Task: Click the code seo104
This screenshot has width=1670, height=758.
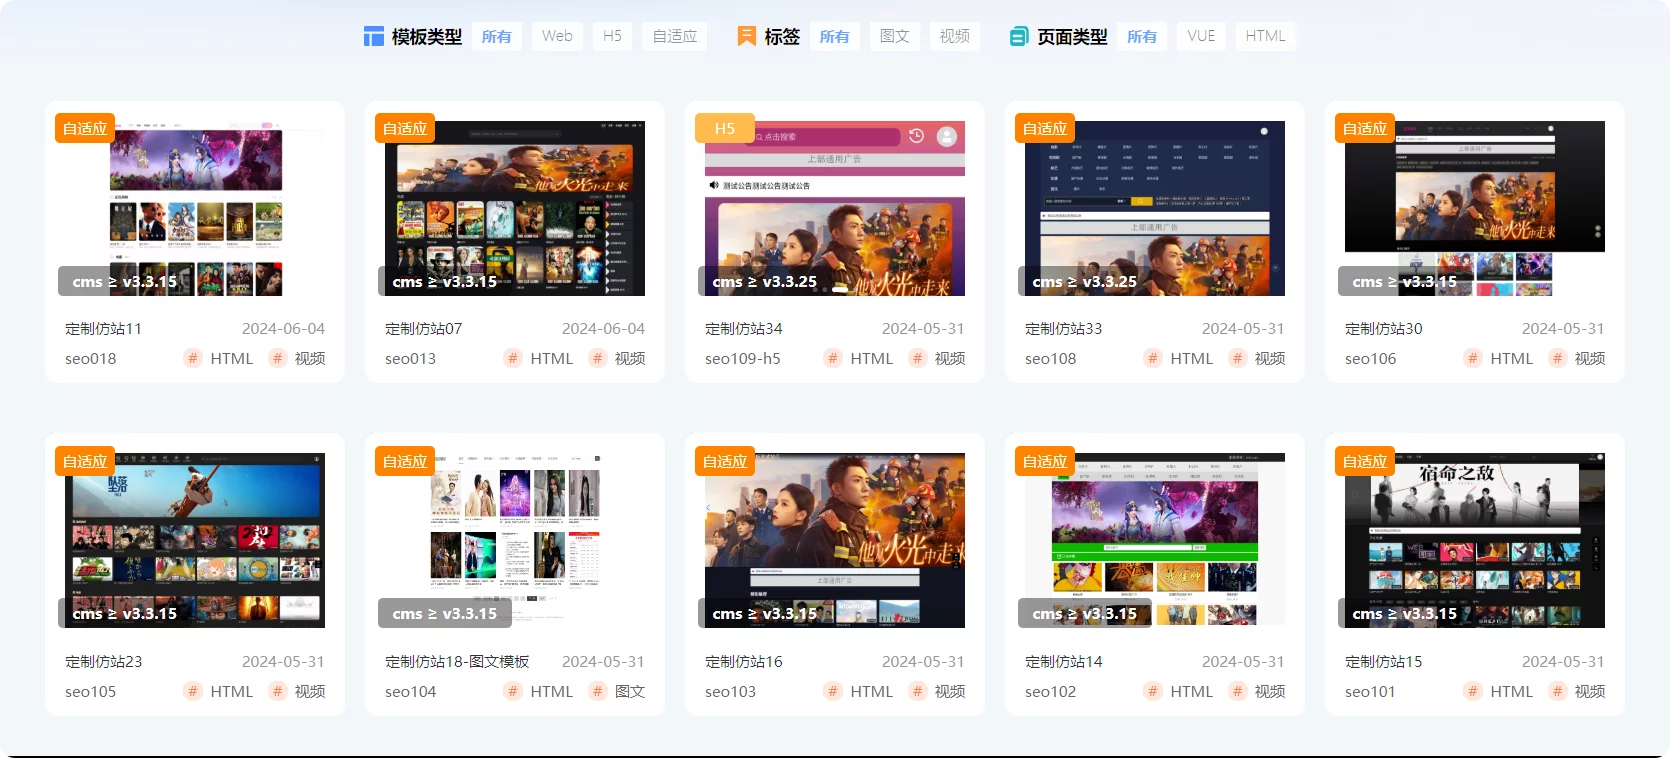Action: click(411, 691)
